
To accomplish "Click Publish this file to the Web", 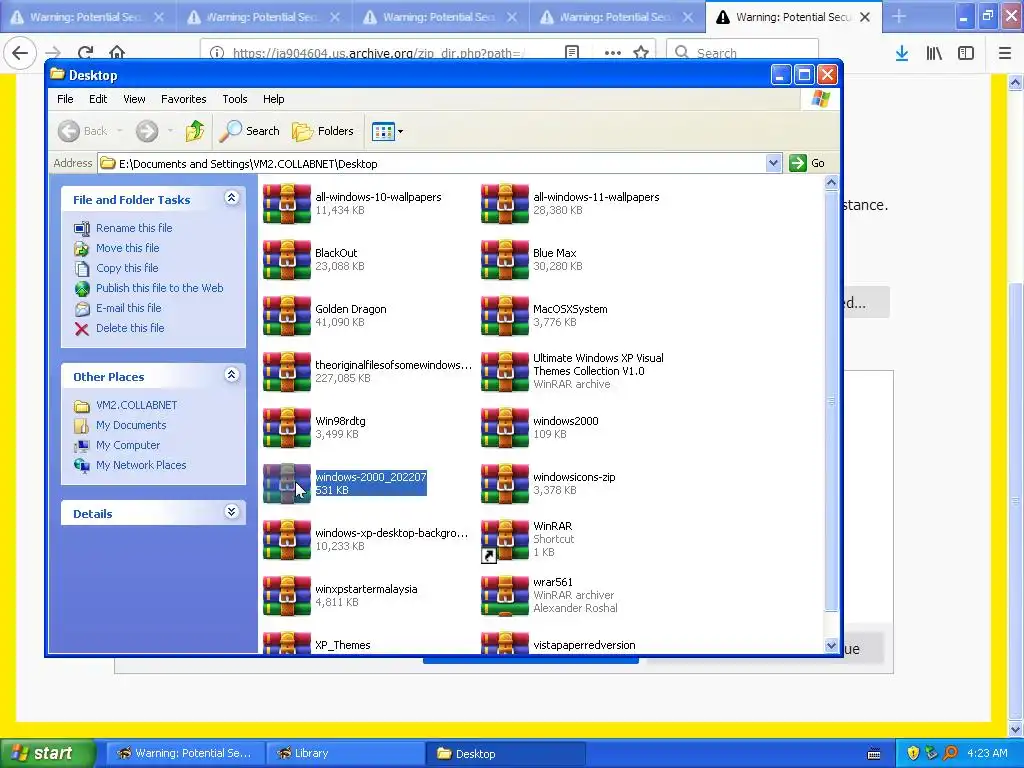I will coord(159,288).
